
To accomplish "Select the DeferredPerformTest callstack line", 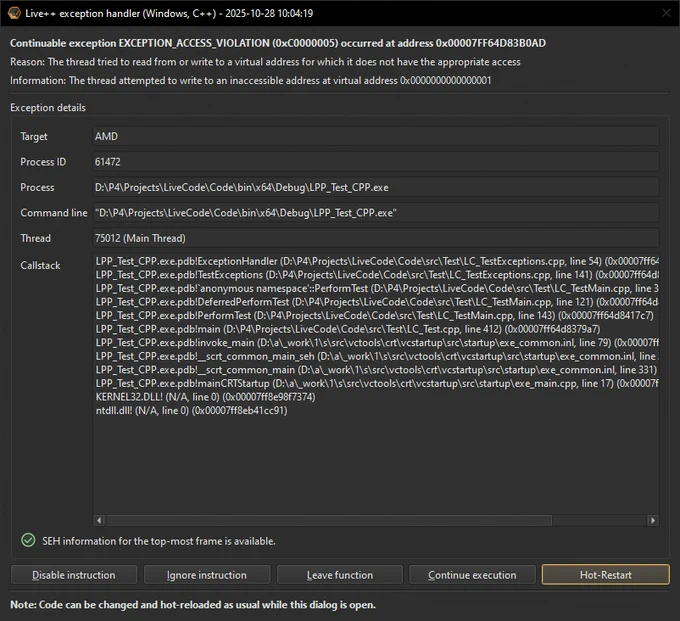I will 377,302.
